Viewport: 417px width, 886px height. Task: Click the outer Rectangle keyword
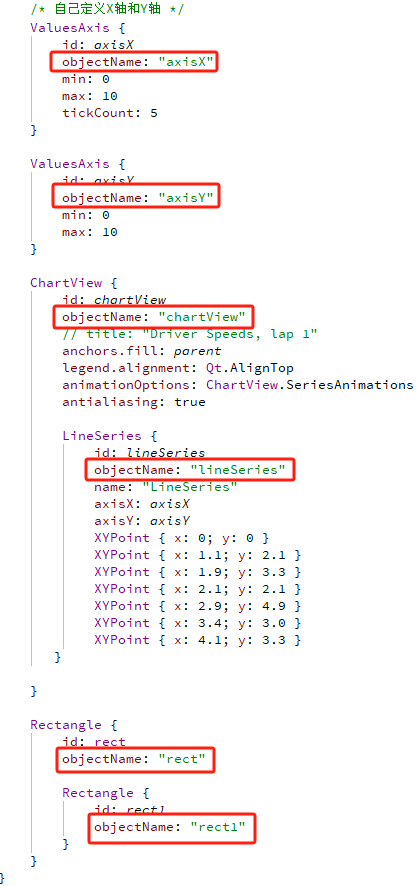pyautogui.click(x=66, y=724)
